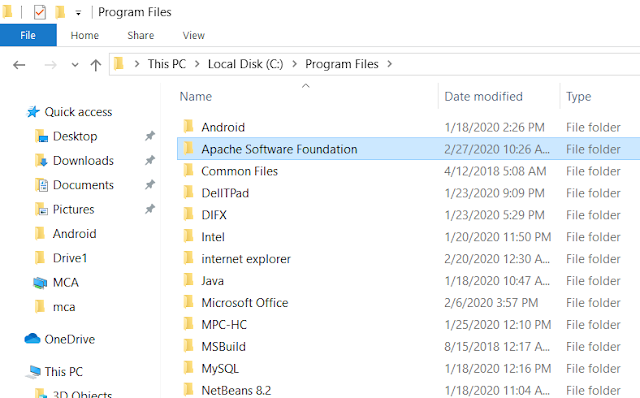Open Documents in Quick access
The height and width of the screenshot is (398, 640).
pos(83,185)
